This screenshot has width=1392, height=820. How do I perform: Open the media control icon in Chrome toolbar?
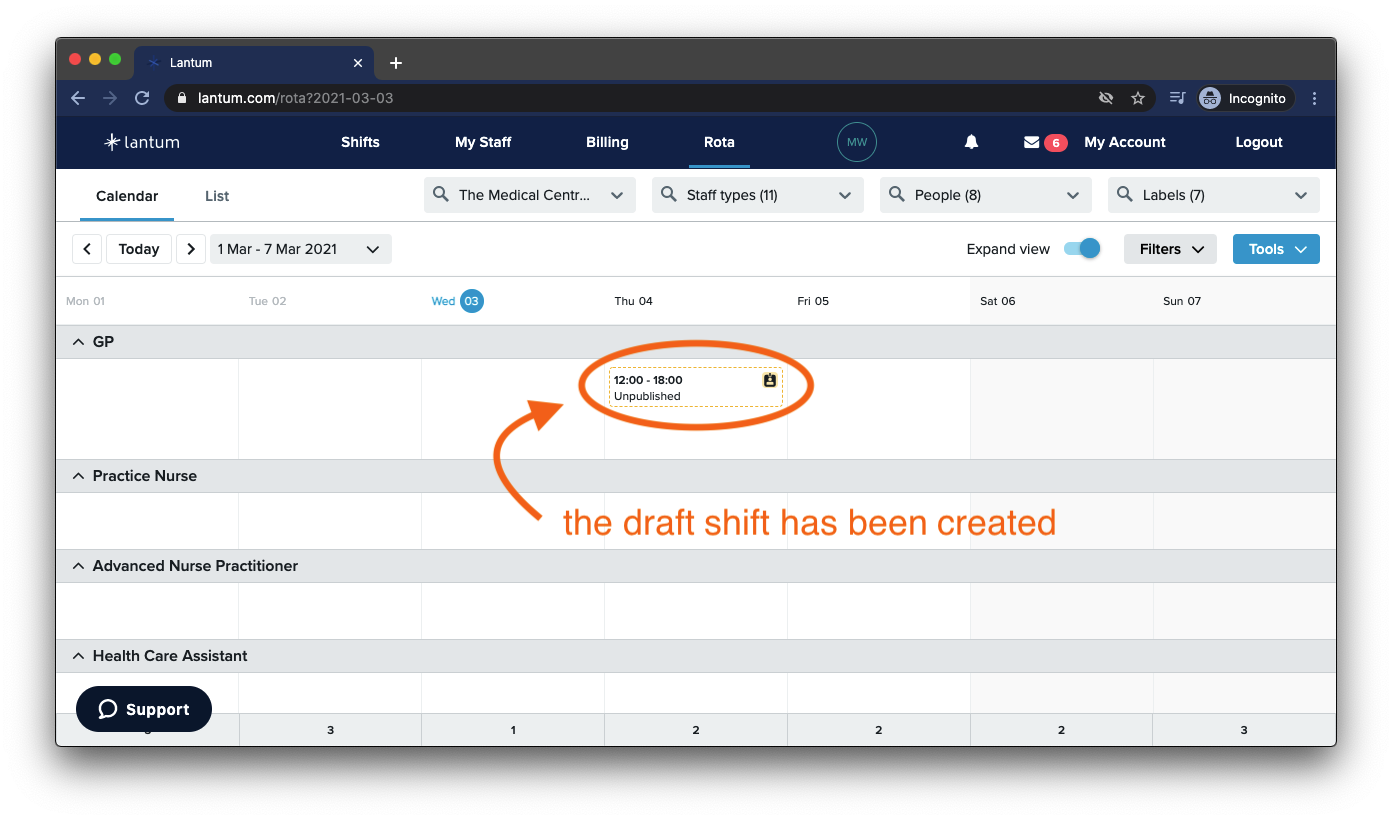(1178, 98)
